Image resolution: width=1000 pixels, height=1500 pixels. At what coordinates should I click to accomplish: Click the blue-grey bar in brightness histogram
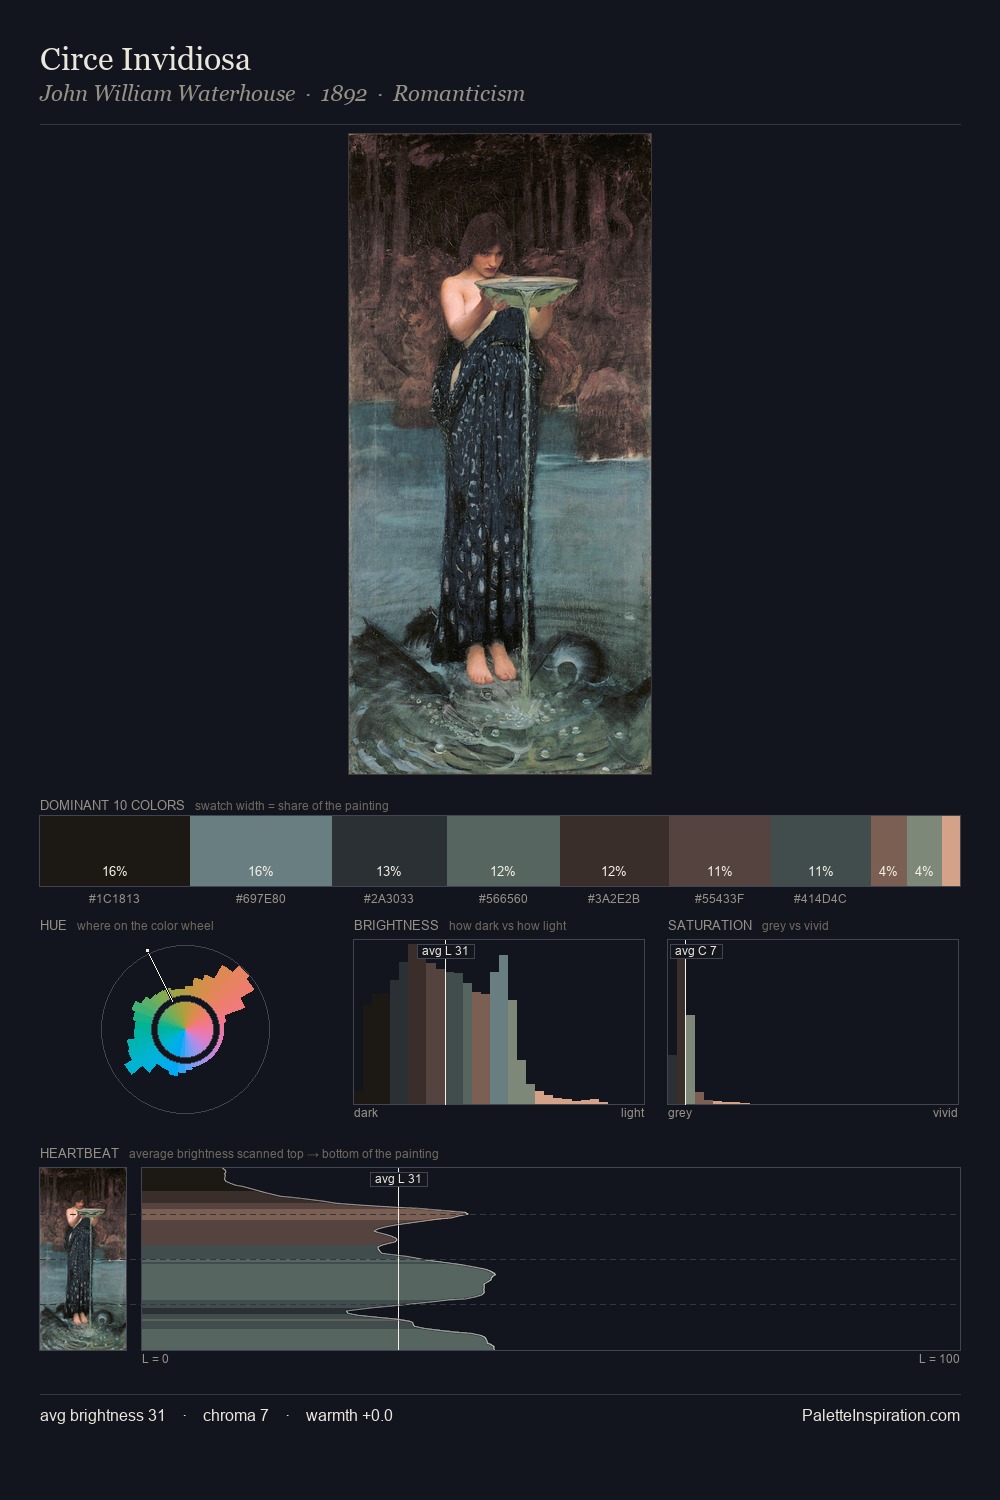coord(499,1029)
